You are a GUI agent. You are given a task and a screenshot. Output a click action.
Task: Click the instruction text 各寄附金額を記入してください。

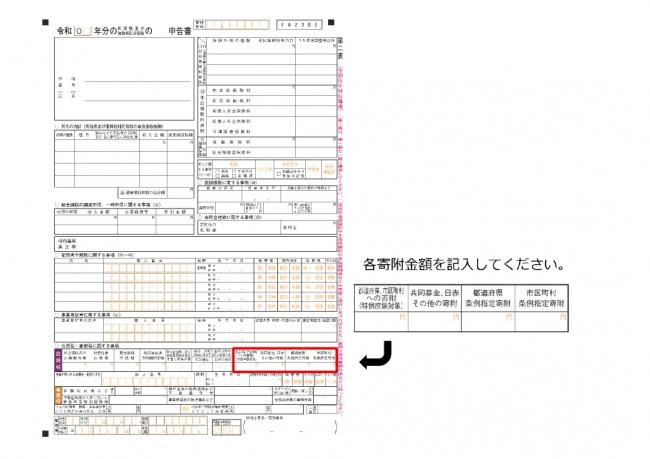click(x=464, y=264)
